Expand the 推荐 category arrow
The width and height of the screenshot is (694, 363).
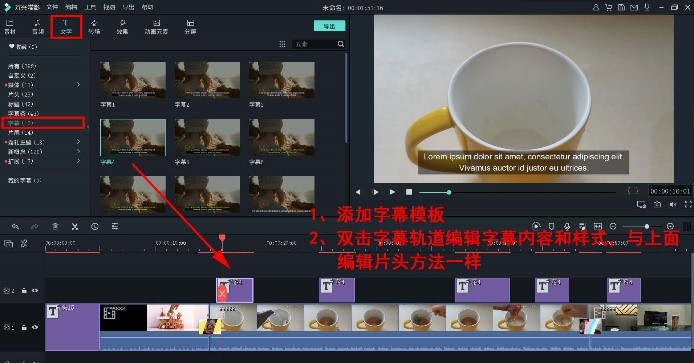[78, 85]
